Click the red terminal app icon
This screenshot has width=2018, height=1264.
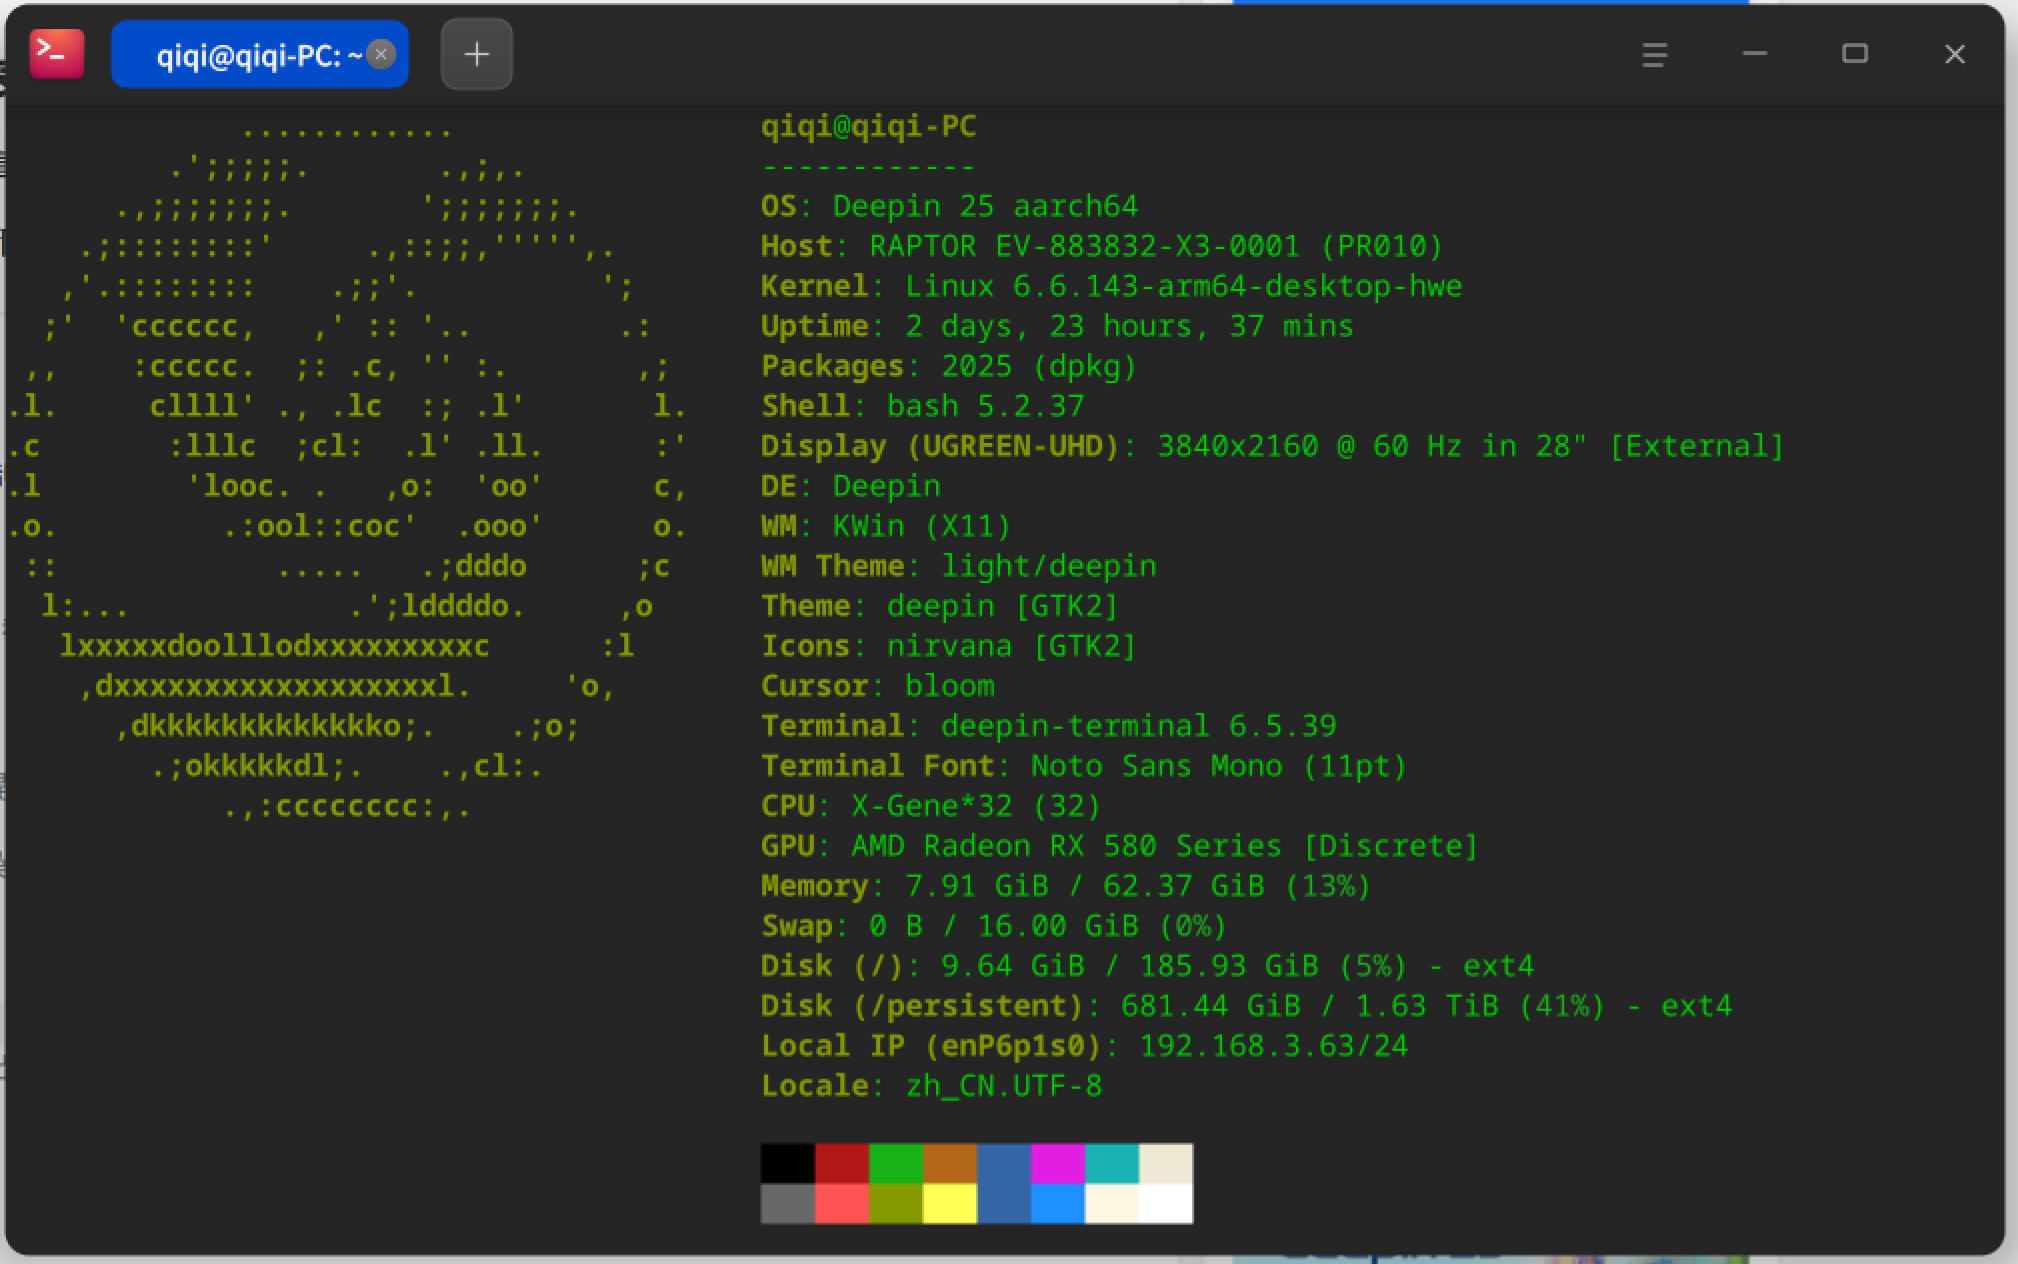[x=57, y=54]
